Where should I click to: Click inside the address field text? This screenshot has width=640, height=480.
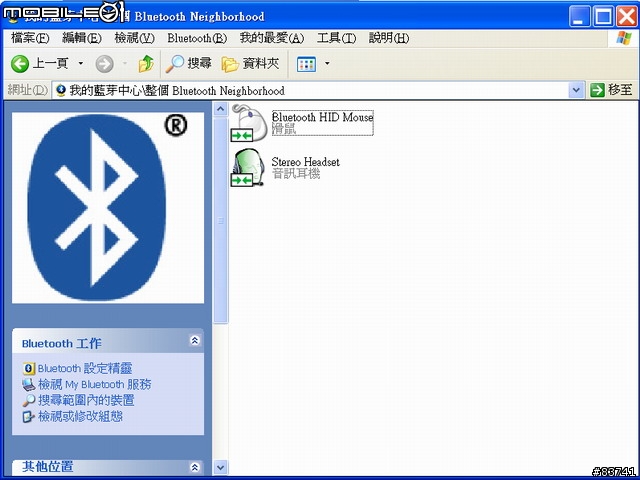(177, 91)
